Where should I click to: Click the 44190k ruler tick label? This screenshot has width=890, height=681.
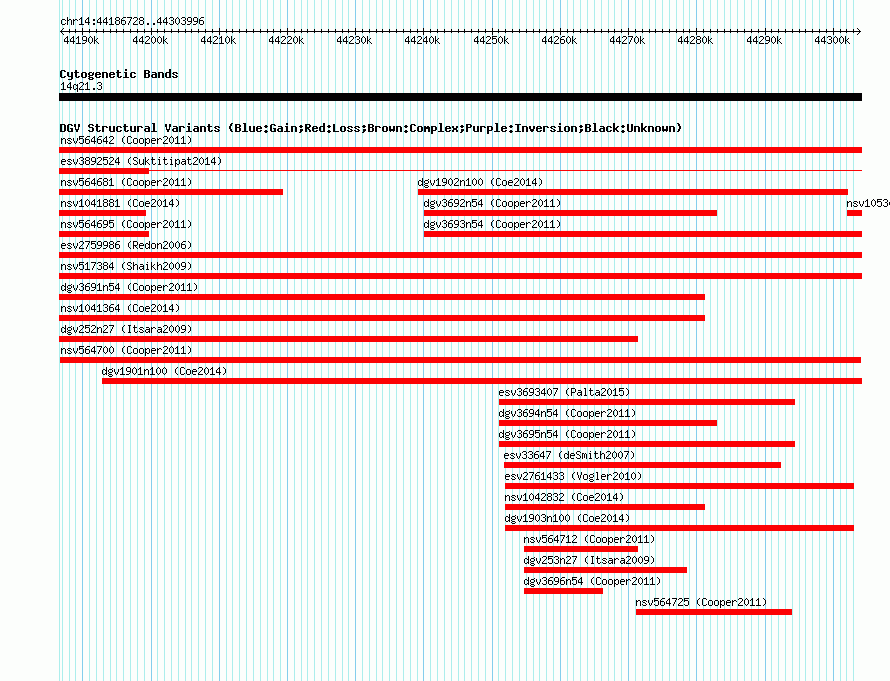81,40
